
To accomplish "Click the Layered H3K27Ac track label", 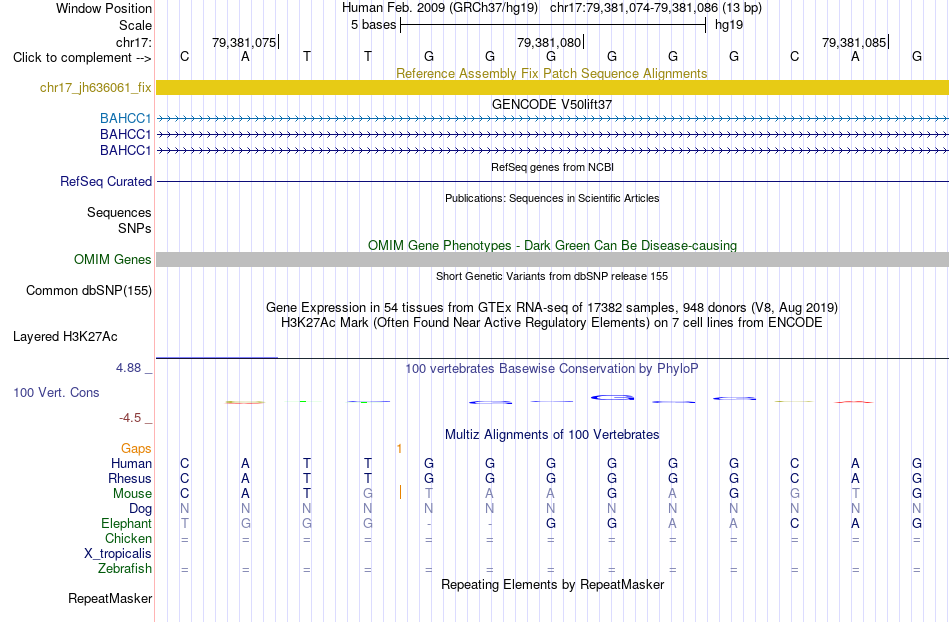I will pos(65,337).
